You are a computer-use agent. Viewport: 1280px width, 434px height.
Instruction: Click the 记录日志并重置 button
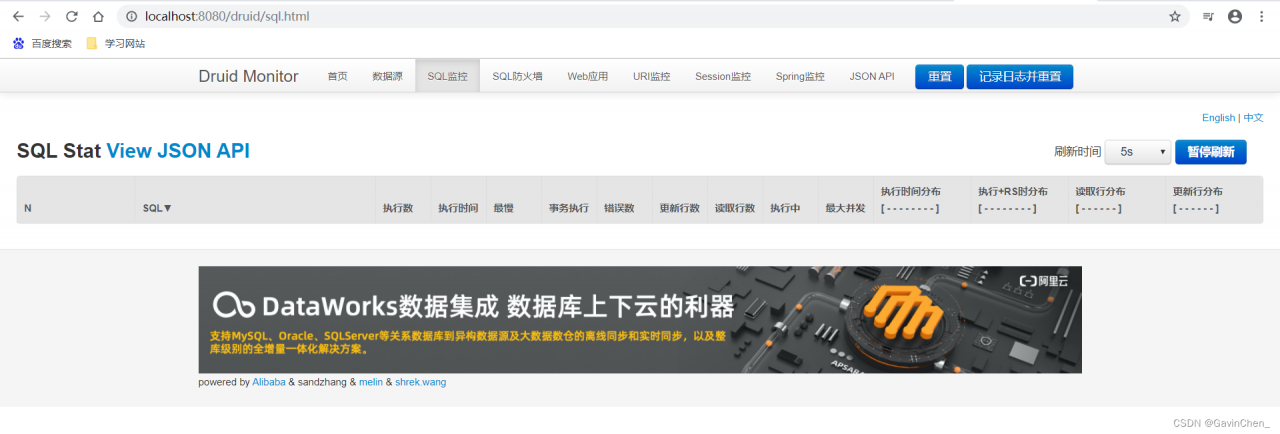point(1020,77)
